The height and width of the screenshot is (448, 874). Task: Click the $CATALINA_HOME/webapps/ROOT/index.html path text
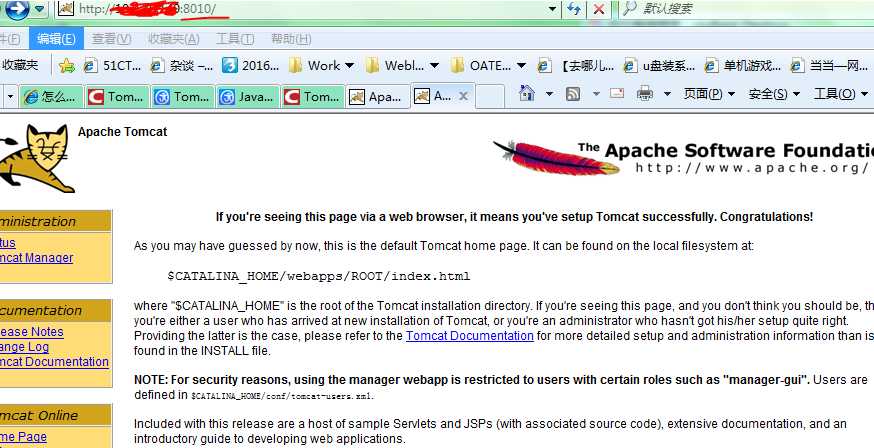point(318,276)
